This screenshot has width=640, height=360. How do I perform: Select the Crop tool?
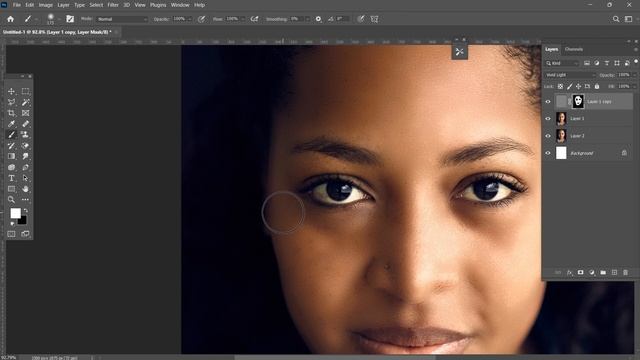[x=11, y=113]
